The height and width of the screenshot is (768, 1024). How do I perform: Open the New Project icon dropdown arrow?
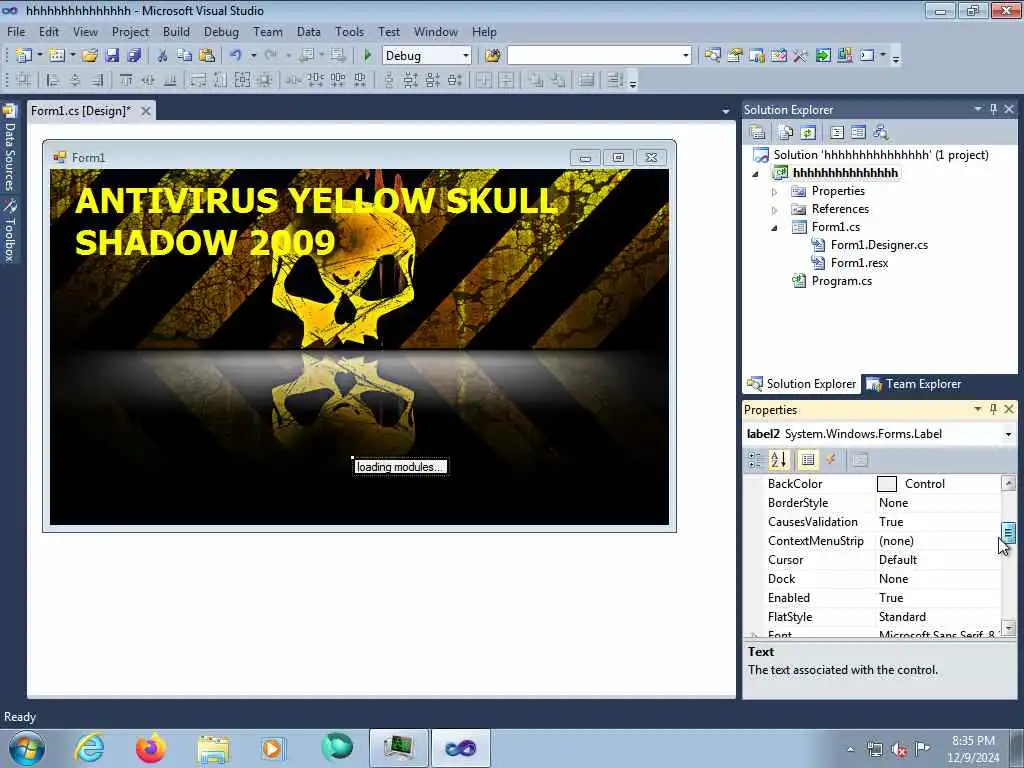39,56
